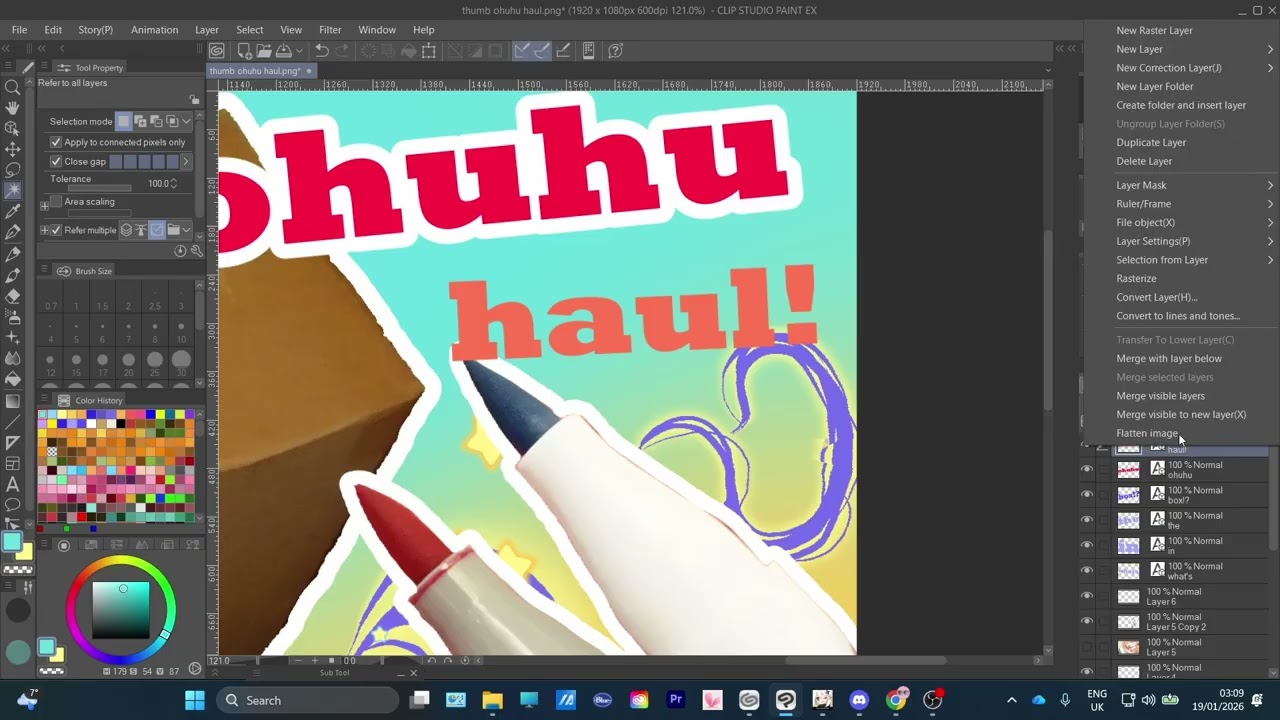
Task: Select the Zoom magnifier tool
Action: [13, 87]
